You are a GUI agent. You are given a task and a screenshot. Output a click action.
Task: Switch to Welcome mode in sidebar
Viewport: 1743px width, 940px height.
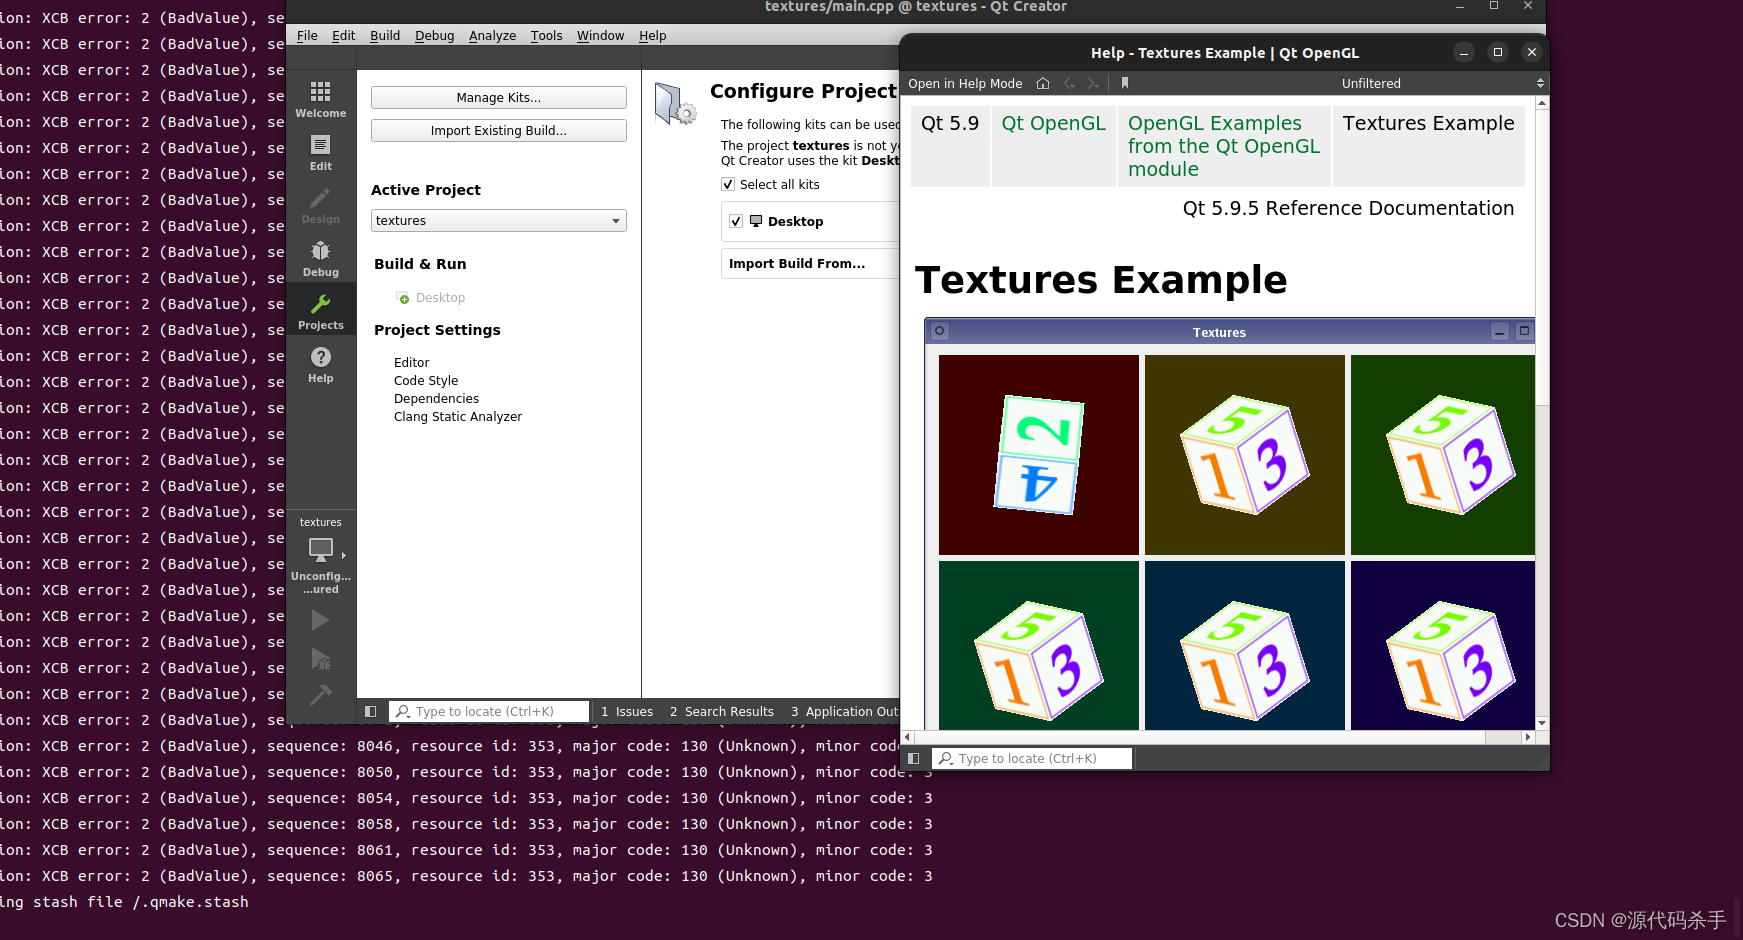[320, 100]
